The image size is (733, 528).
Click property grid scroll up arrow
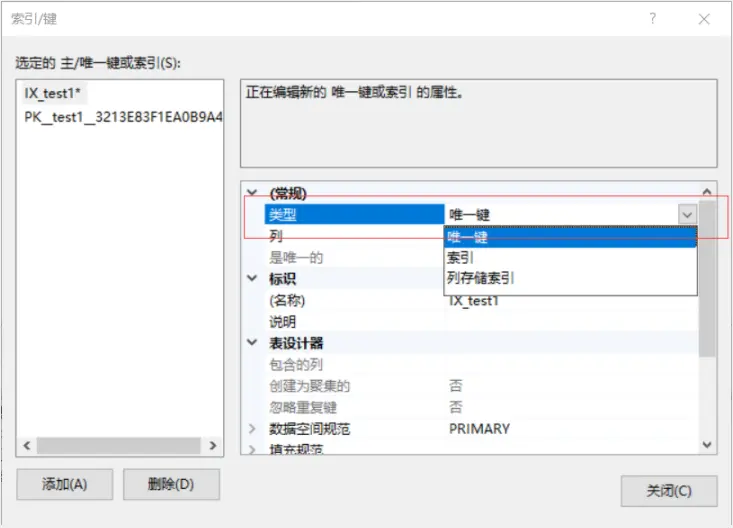coord(707,192)
